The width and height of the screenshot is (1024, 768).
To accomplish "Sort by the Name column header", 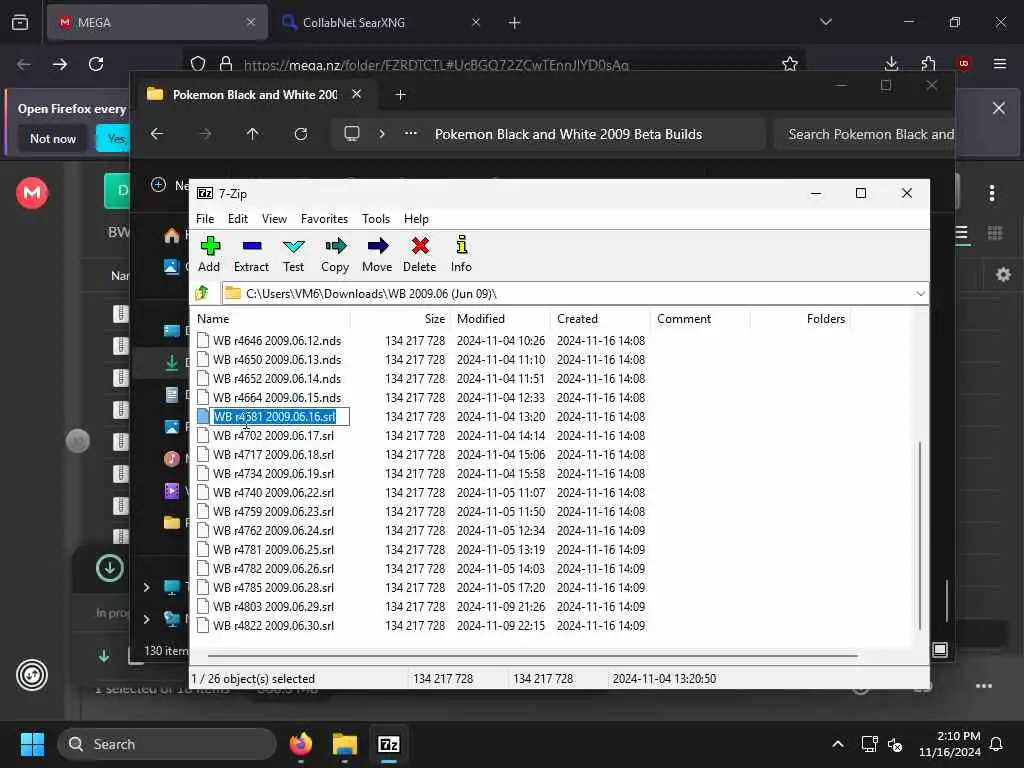I will point(272,319).
